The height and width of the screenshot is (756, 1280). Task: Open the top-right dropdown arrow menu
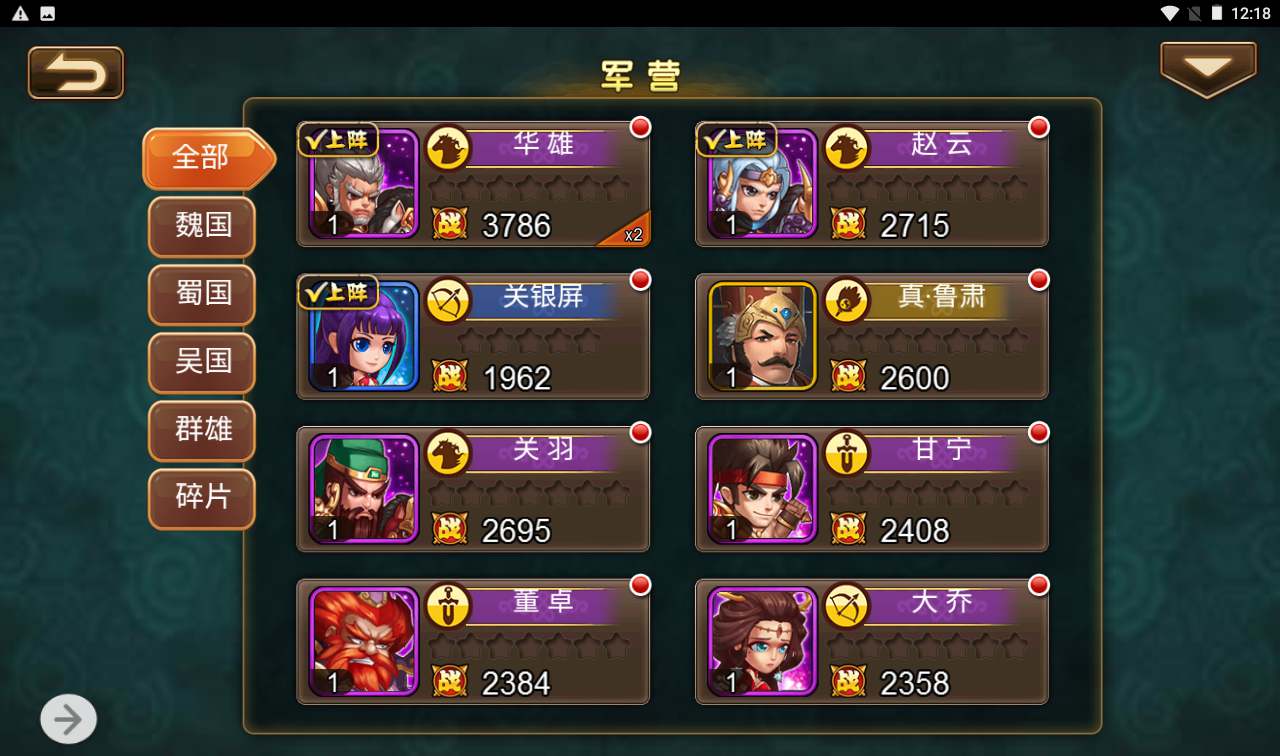(1208, 69)
